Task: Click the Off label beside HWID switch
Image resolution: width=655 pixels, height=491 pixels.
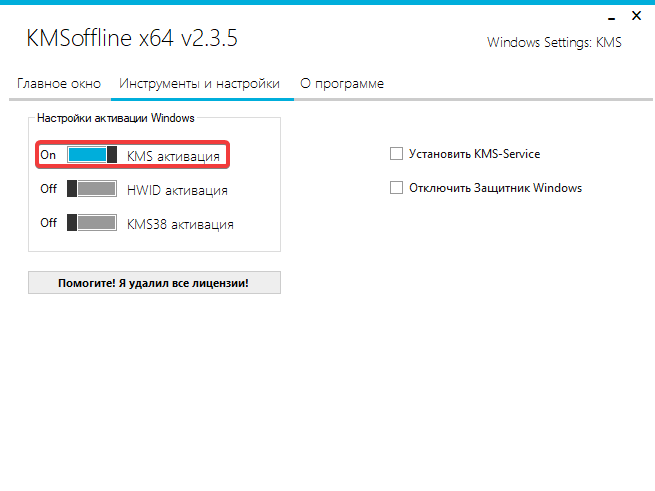Action: tap(48, 189)
